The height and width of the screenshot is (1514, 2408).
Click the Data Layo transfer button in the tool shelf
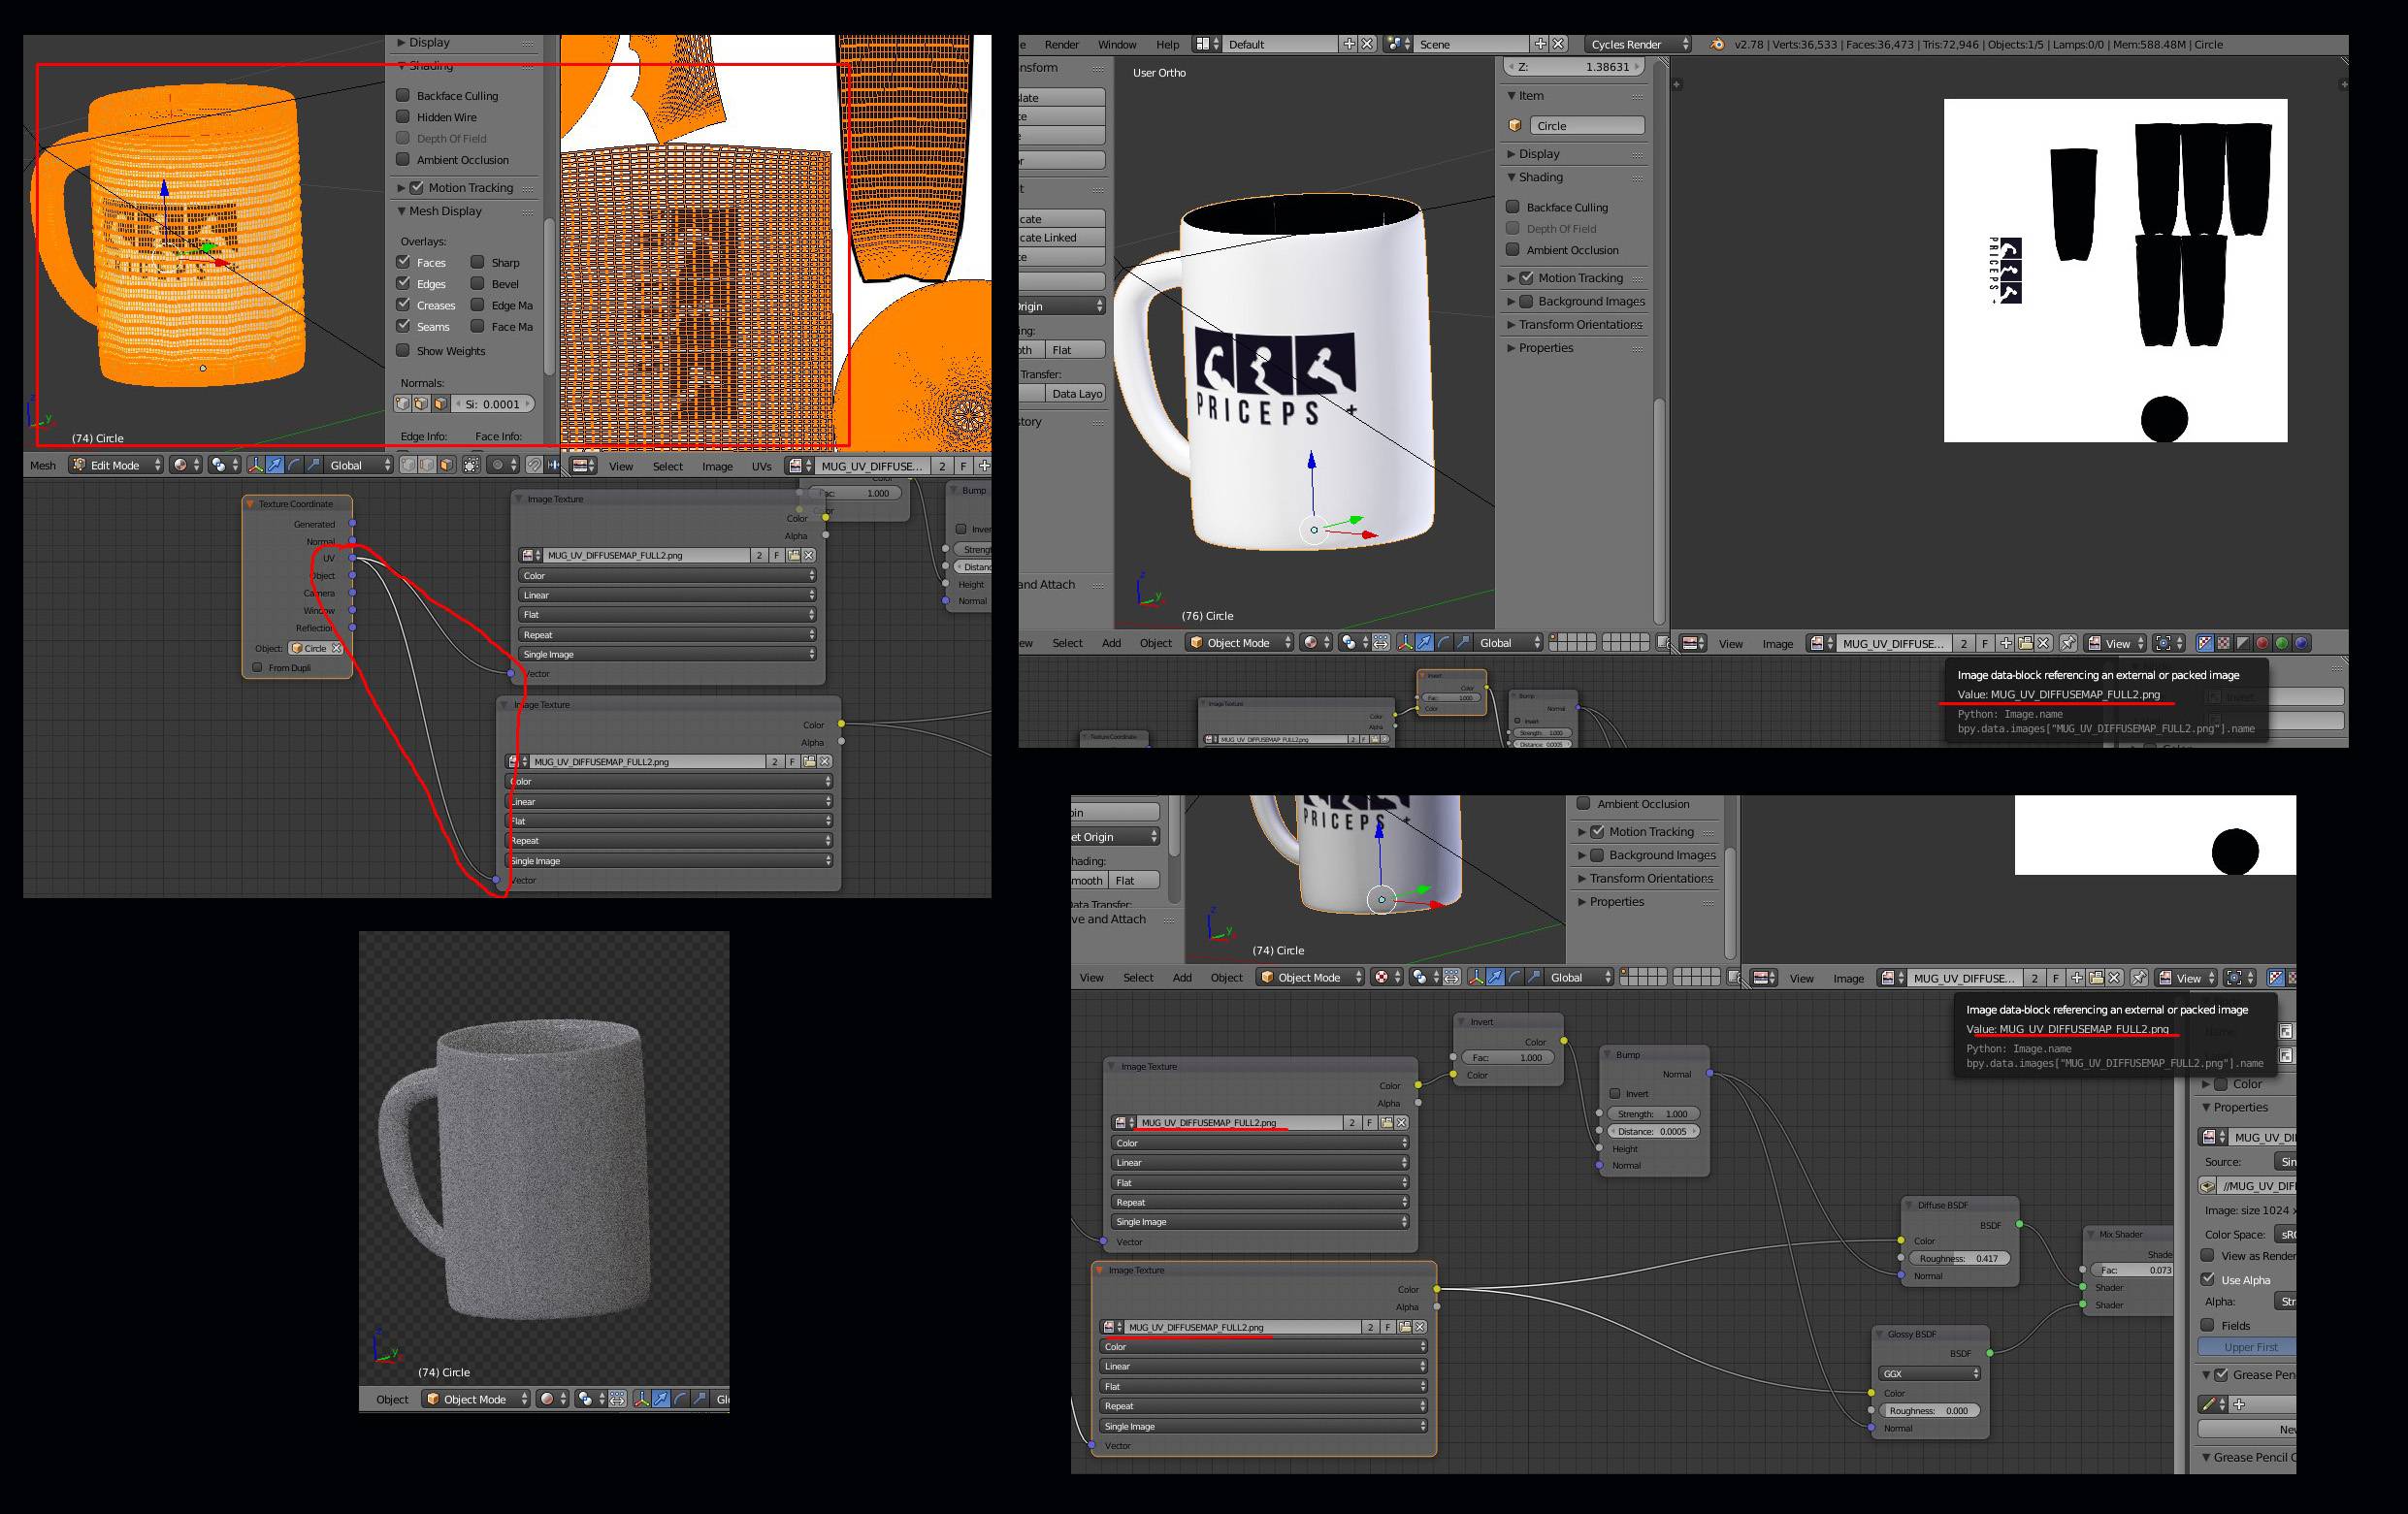(x=1076, y=394)
